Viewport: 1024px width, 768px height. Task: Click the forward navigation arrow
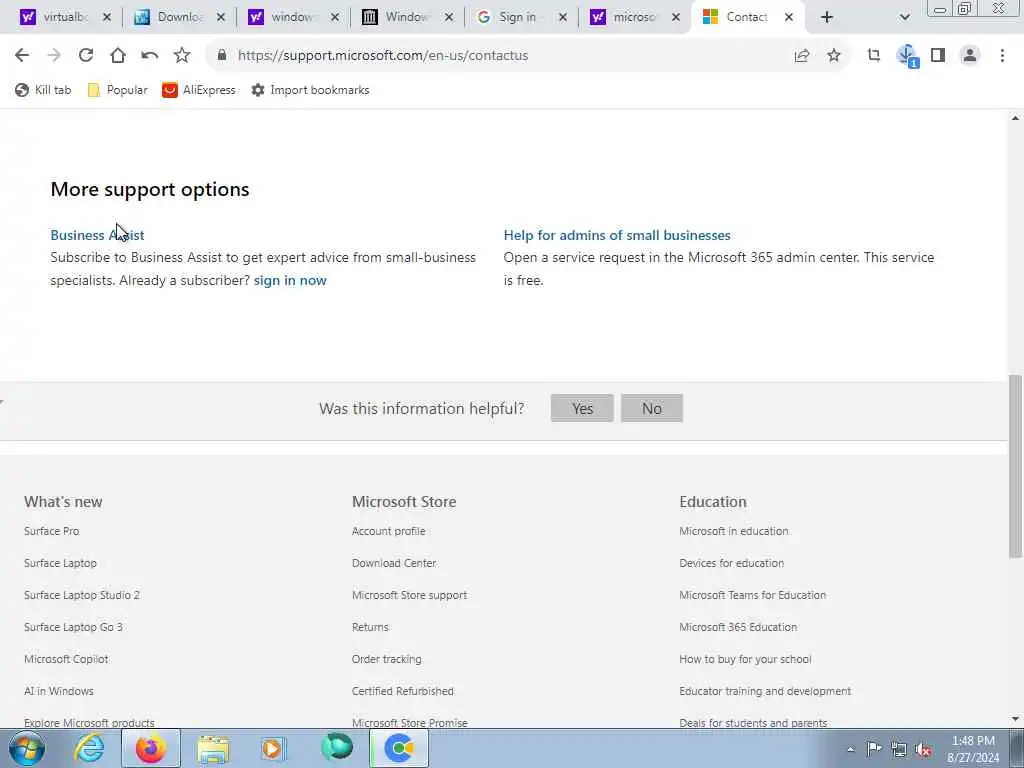tap(54, 56)
